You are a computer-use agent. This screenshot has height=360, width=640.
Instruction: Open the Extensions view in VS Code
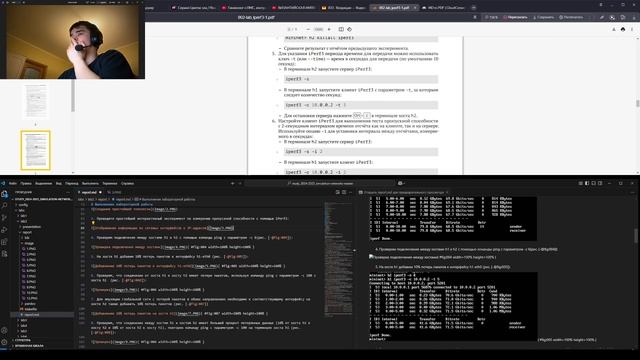4,242
